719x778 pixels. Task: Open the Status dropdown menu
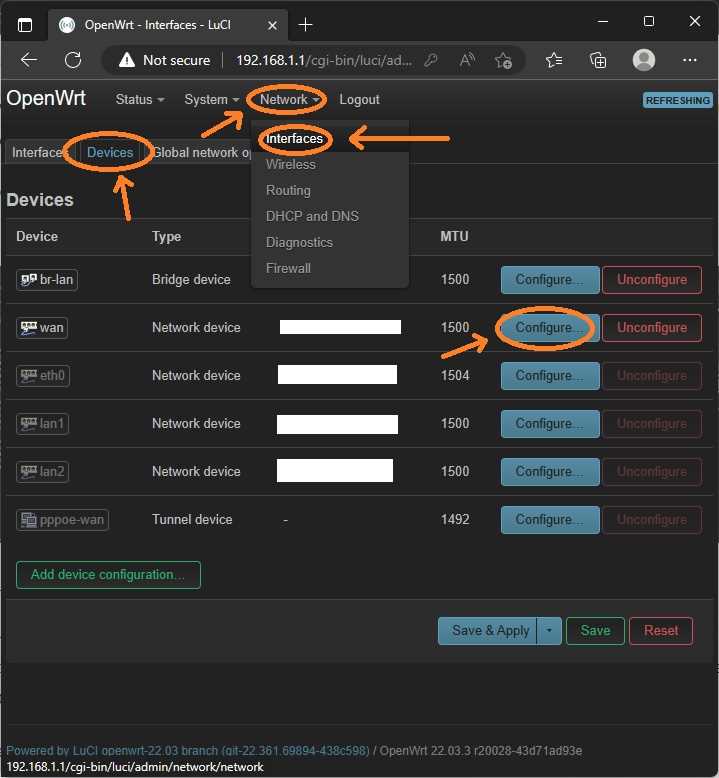tap(140, 100)
